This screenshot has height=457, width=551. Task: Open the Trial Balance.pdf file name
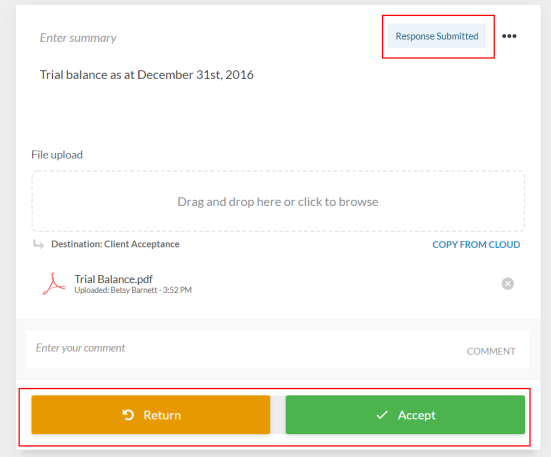coord(114,279)
